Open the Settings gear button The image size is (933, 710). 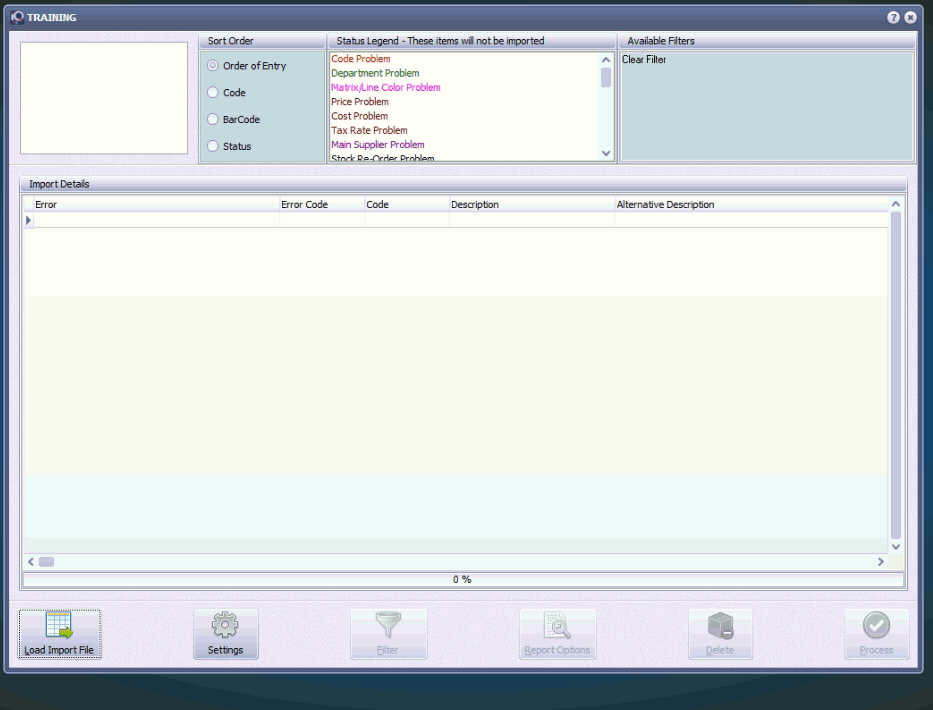click(x=226, y=634)
